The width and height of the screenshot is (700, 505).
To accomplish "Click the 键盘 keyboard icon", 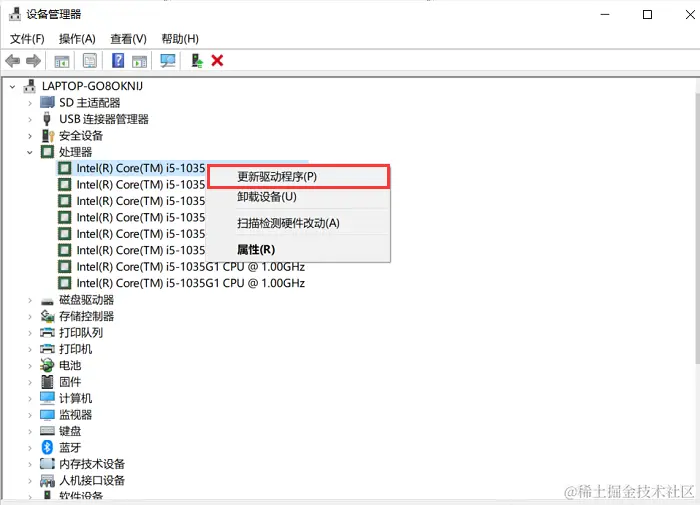I will pos(47,431).
